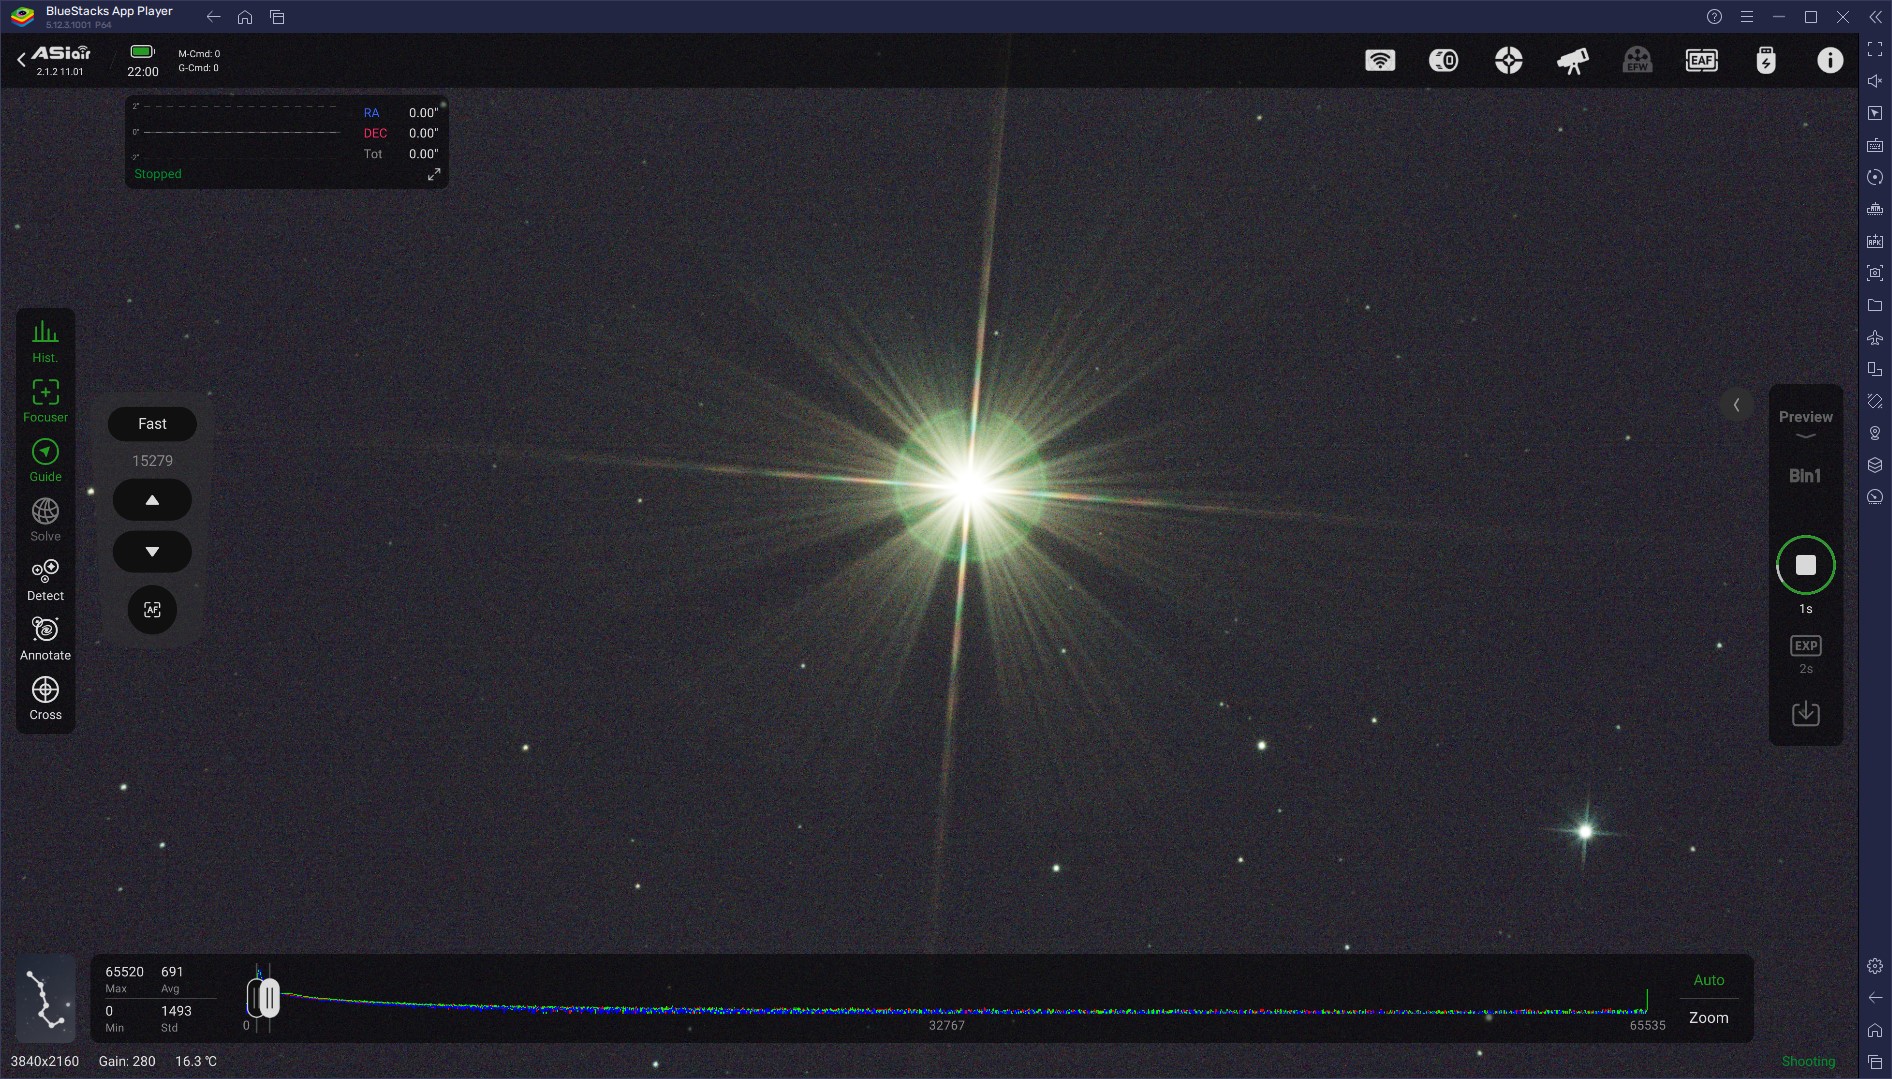This screenshot has width=1892, height=1079.
Task: Expand the guiding graph panel
Action: point(434,174)
